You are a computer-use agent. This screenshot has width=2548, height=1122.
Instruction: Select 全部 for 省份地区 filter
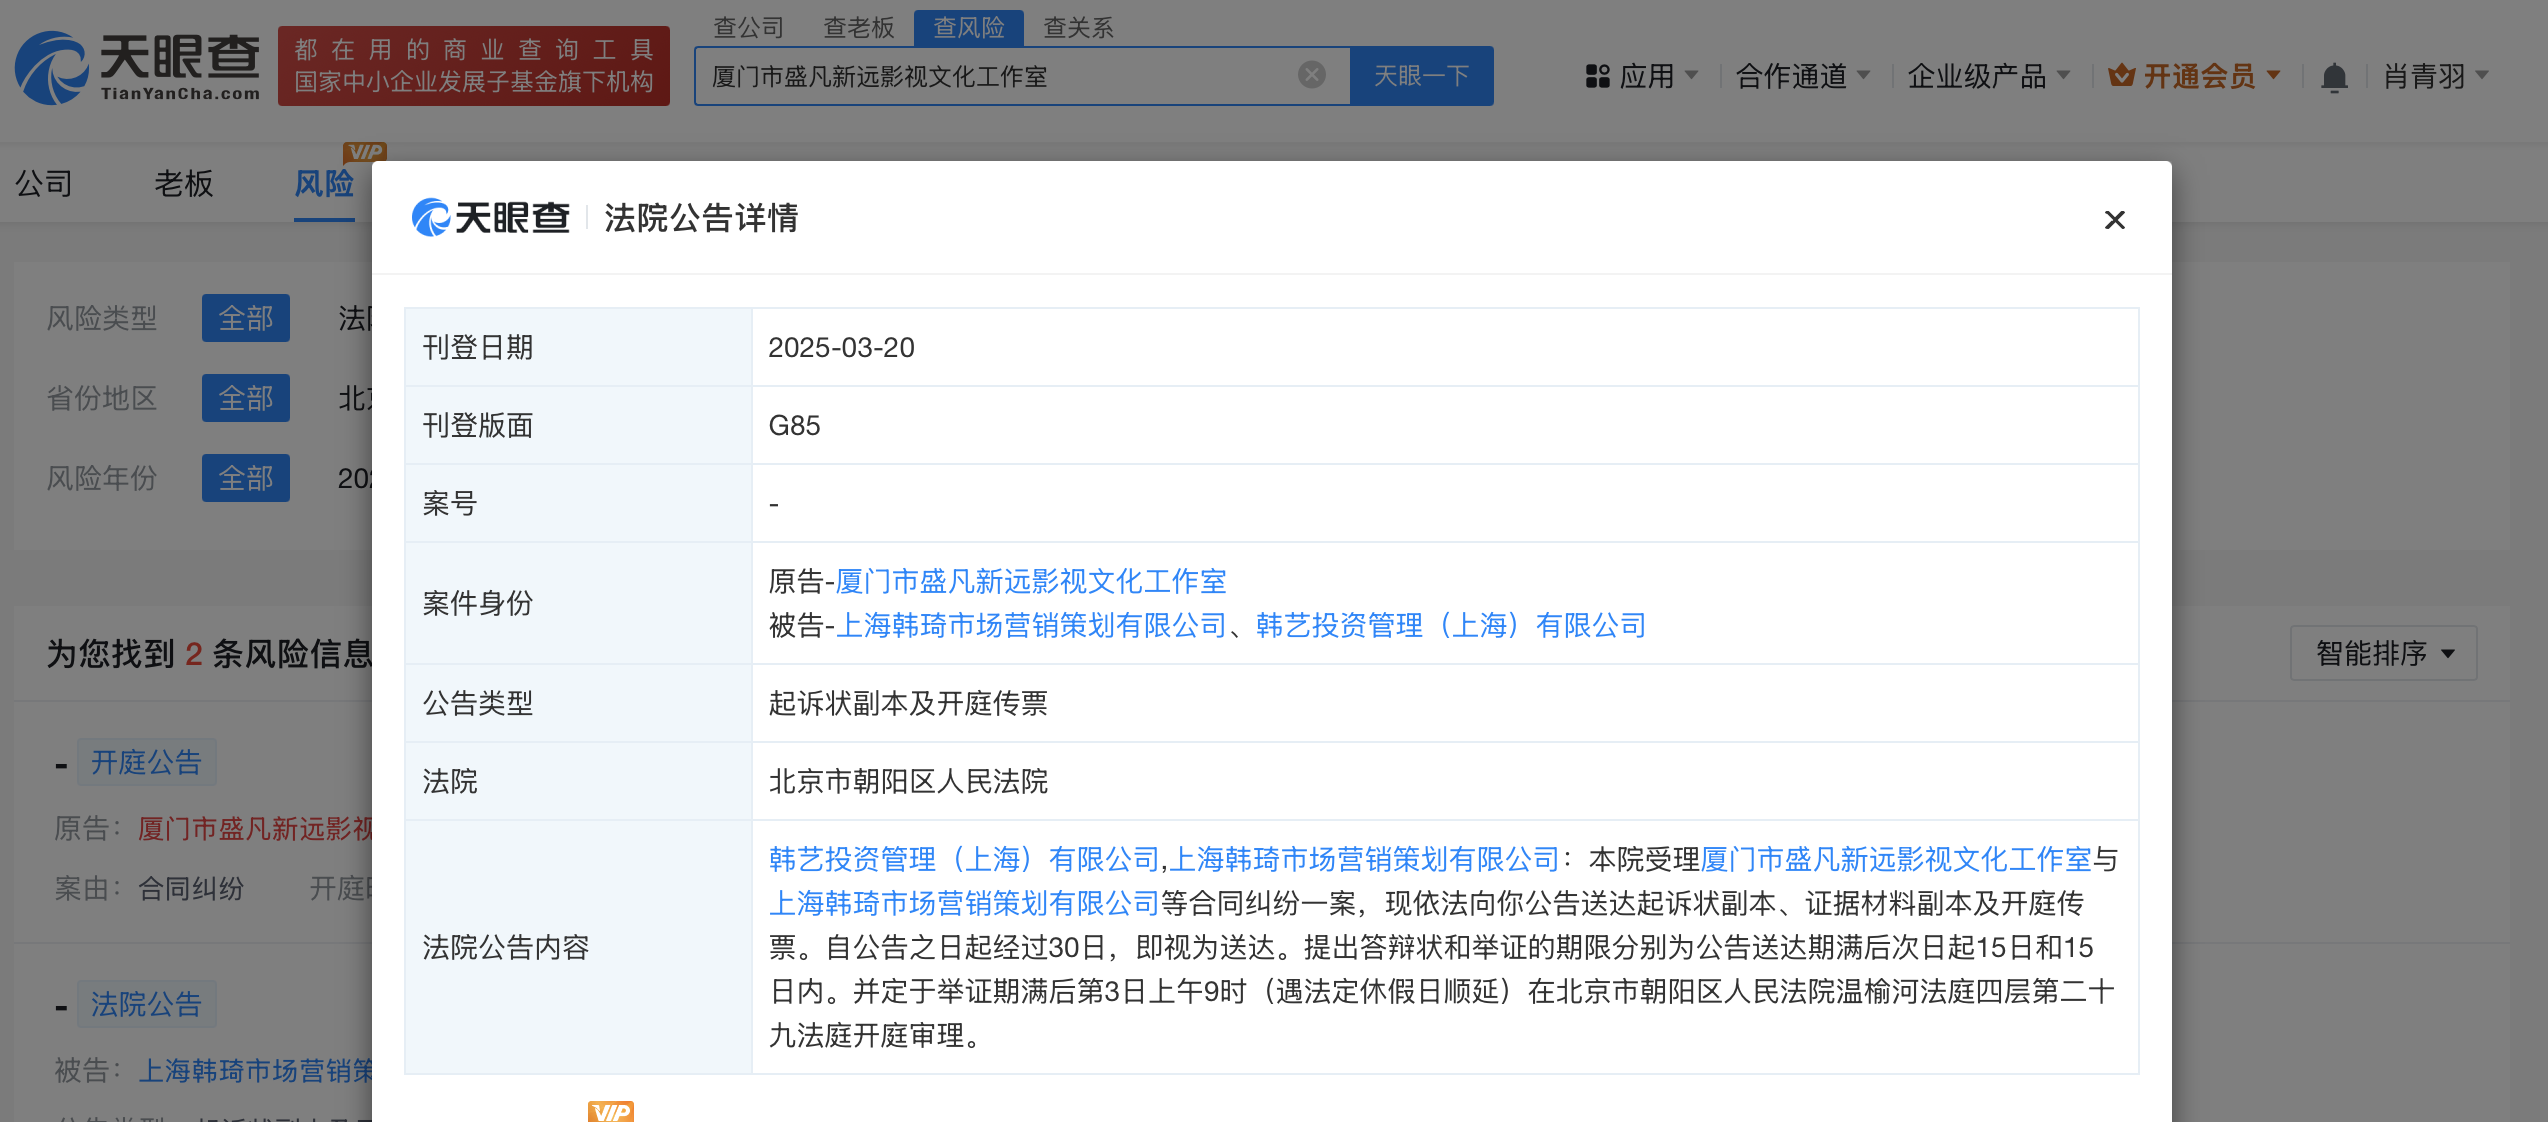pyautogui.click(x=246, y=398)
